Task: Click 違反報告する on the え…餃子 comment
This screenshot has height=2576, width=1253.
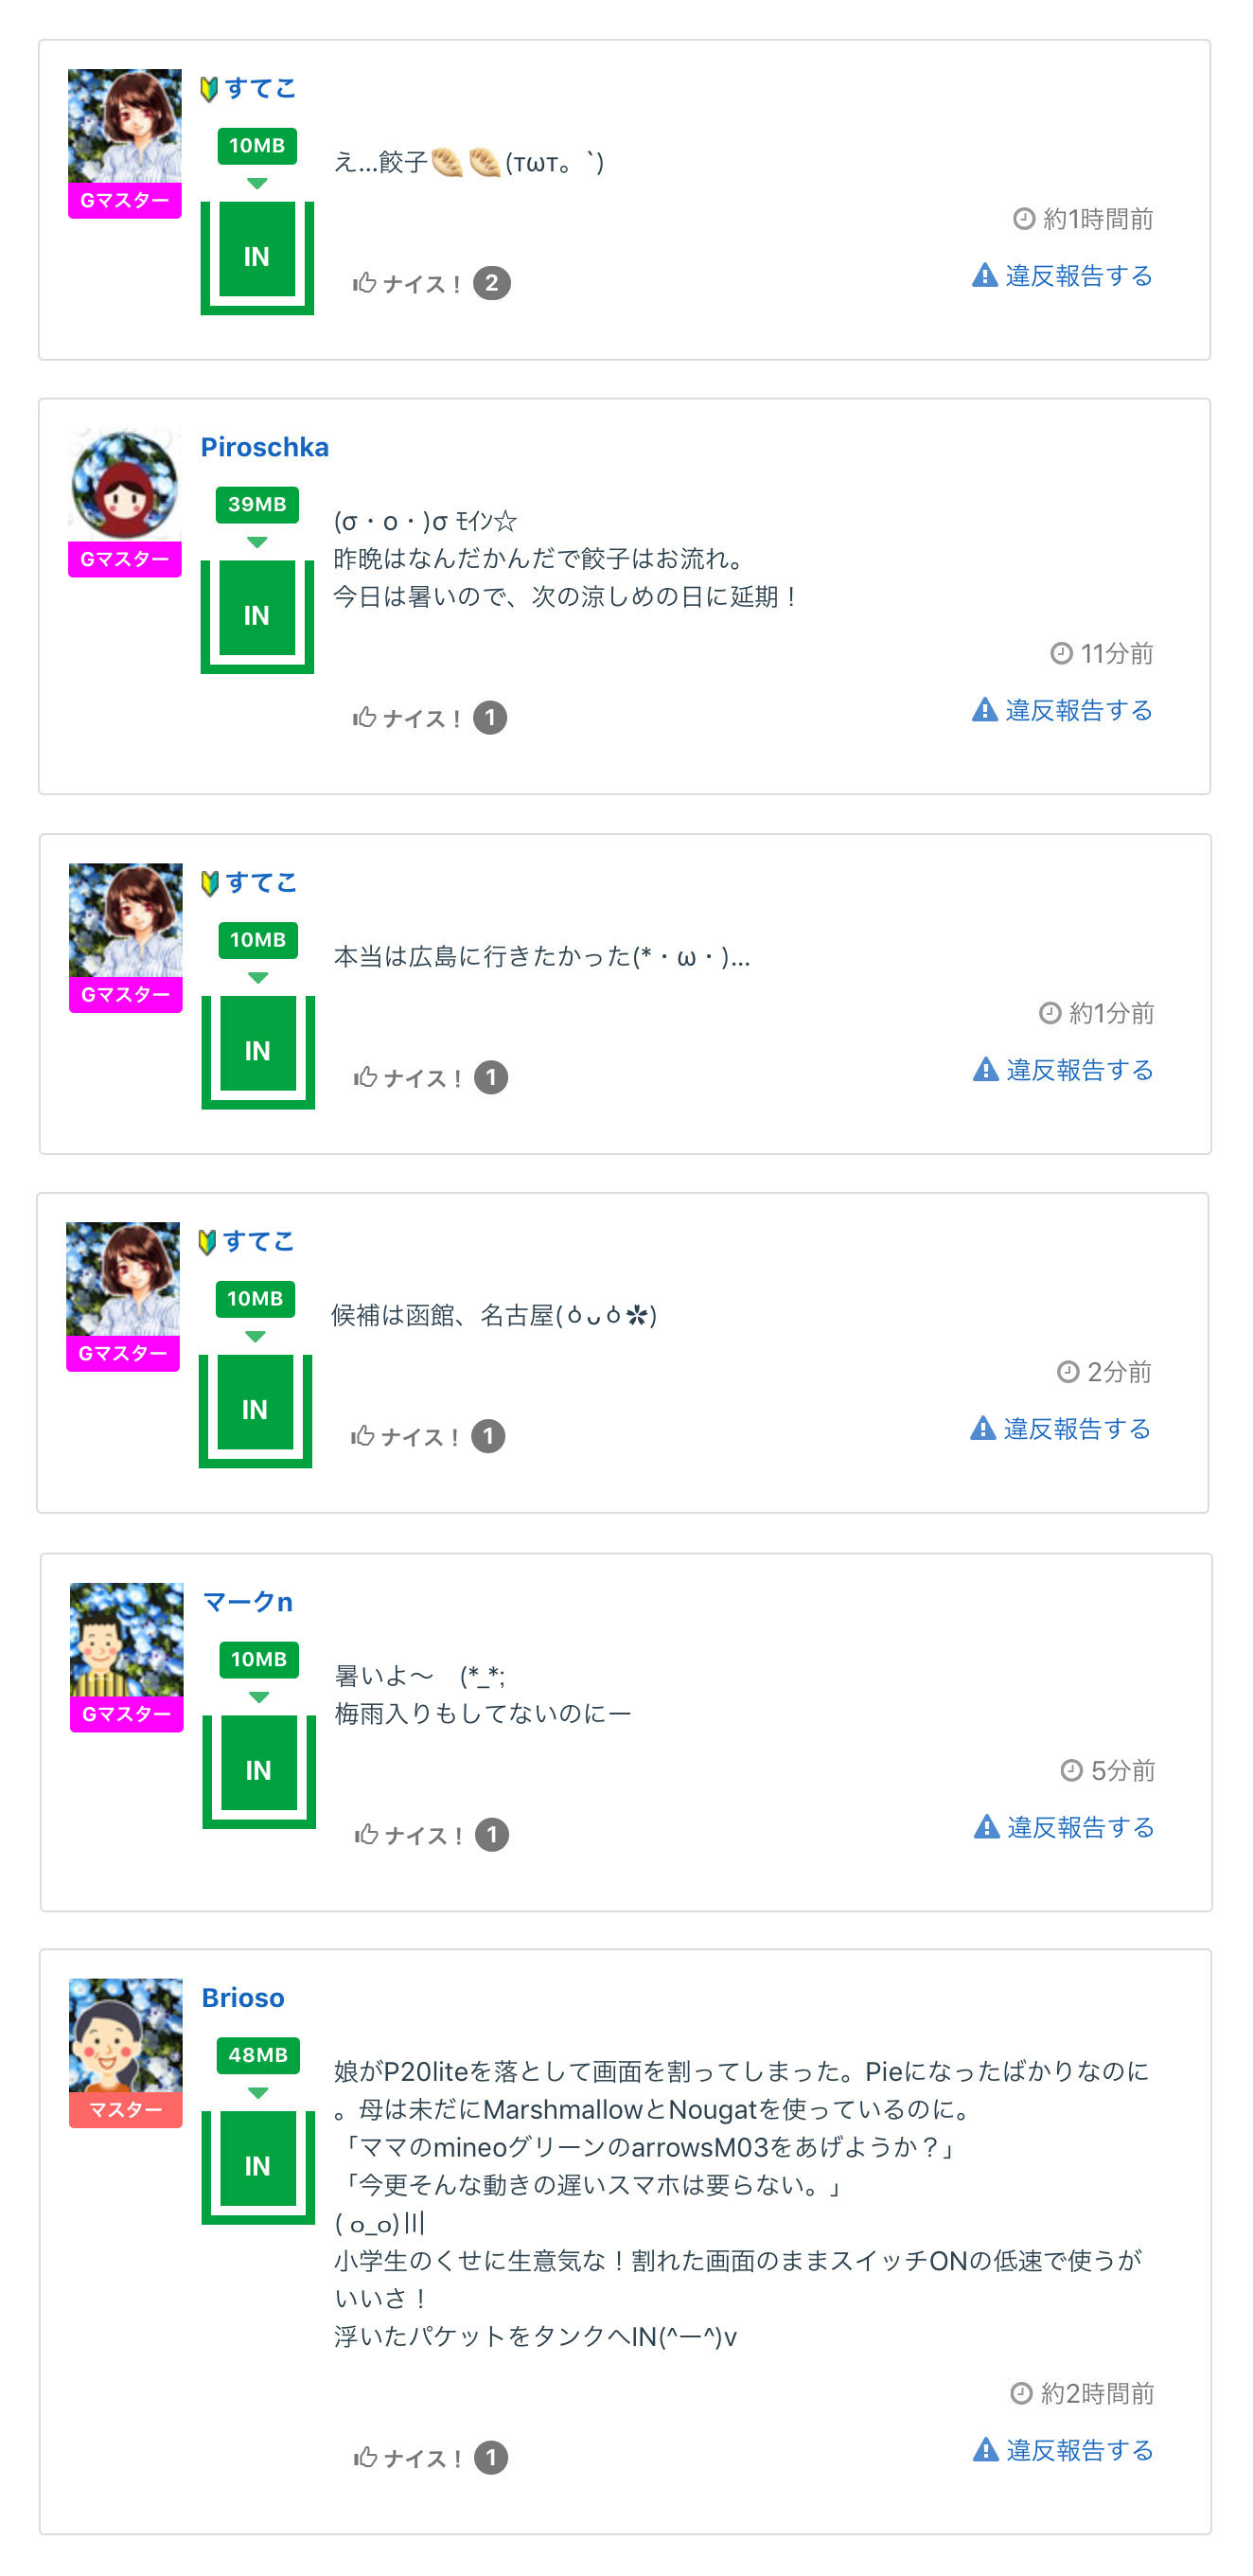Action: click(x=1078, y=275)
